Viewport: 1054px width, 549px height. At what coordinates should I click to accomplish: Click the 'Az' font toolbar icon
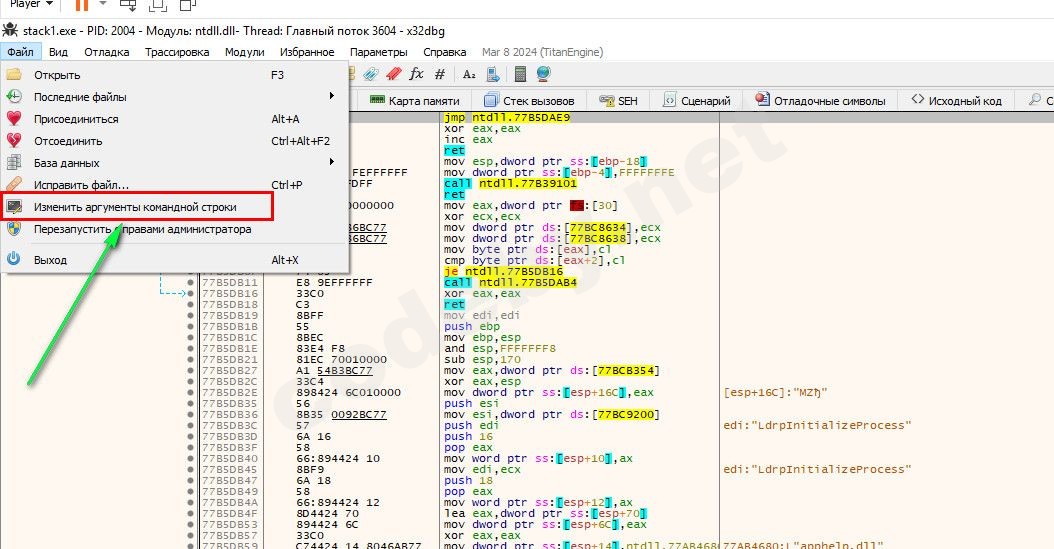[x=469, y=74]
